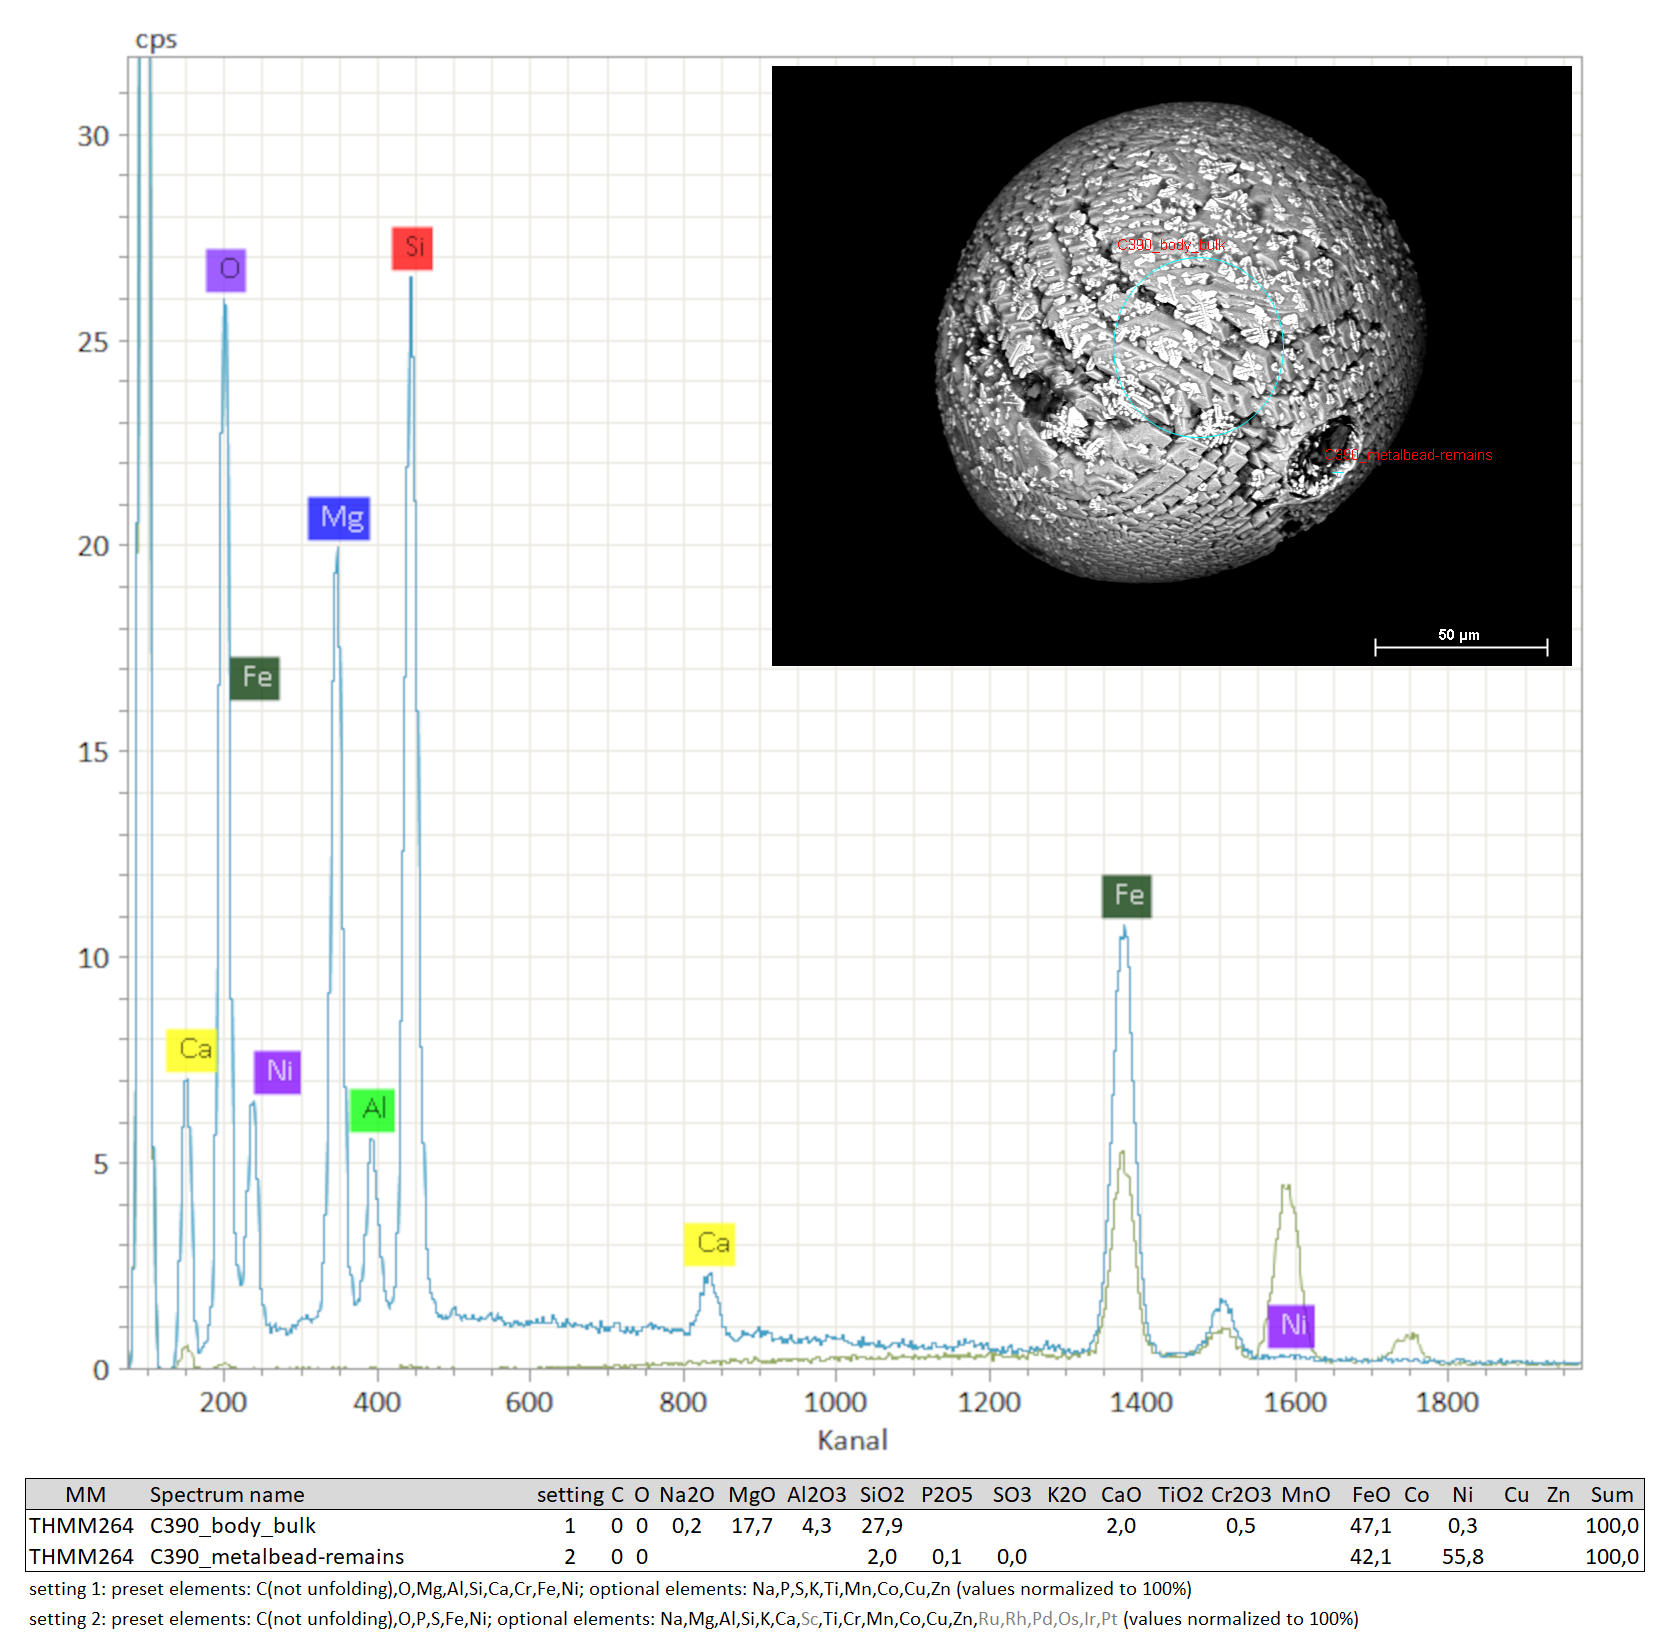Select the C390_body_bulk annotation in SEM image
Screen dimensions: 1674x1650
point(1170,245)
